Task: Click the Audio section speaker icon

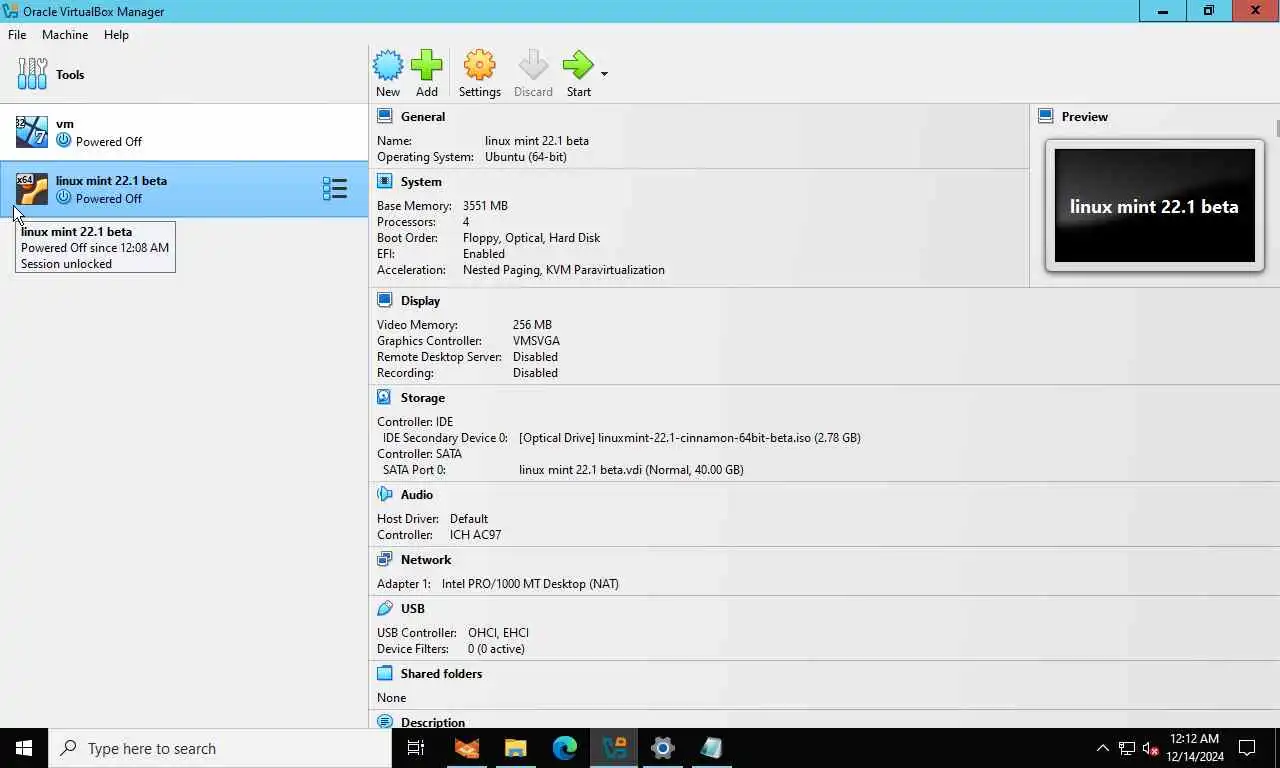Action: (x=385, y=495)
